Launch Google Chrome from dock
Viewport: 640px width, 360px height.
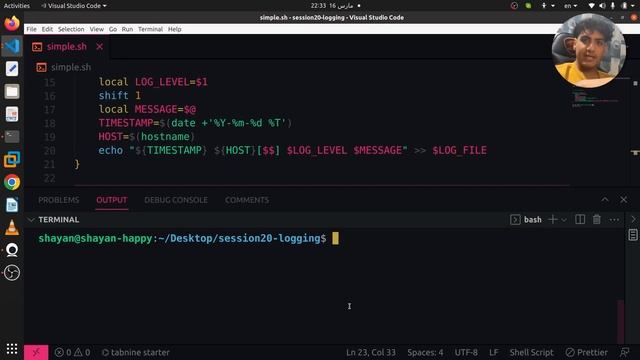pyautogui.click(x=12, y=182)
